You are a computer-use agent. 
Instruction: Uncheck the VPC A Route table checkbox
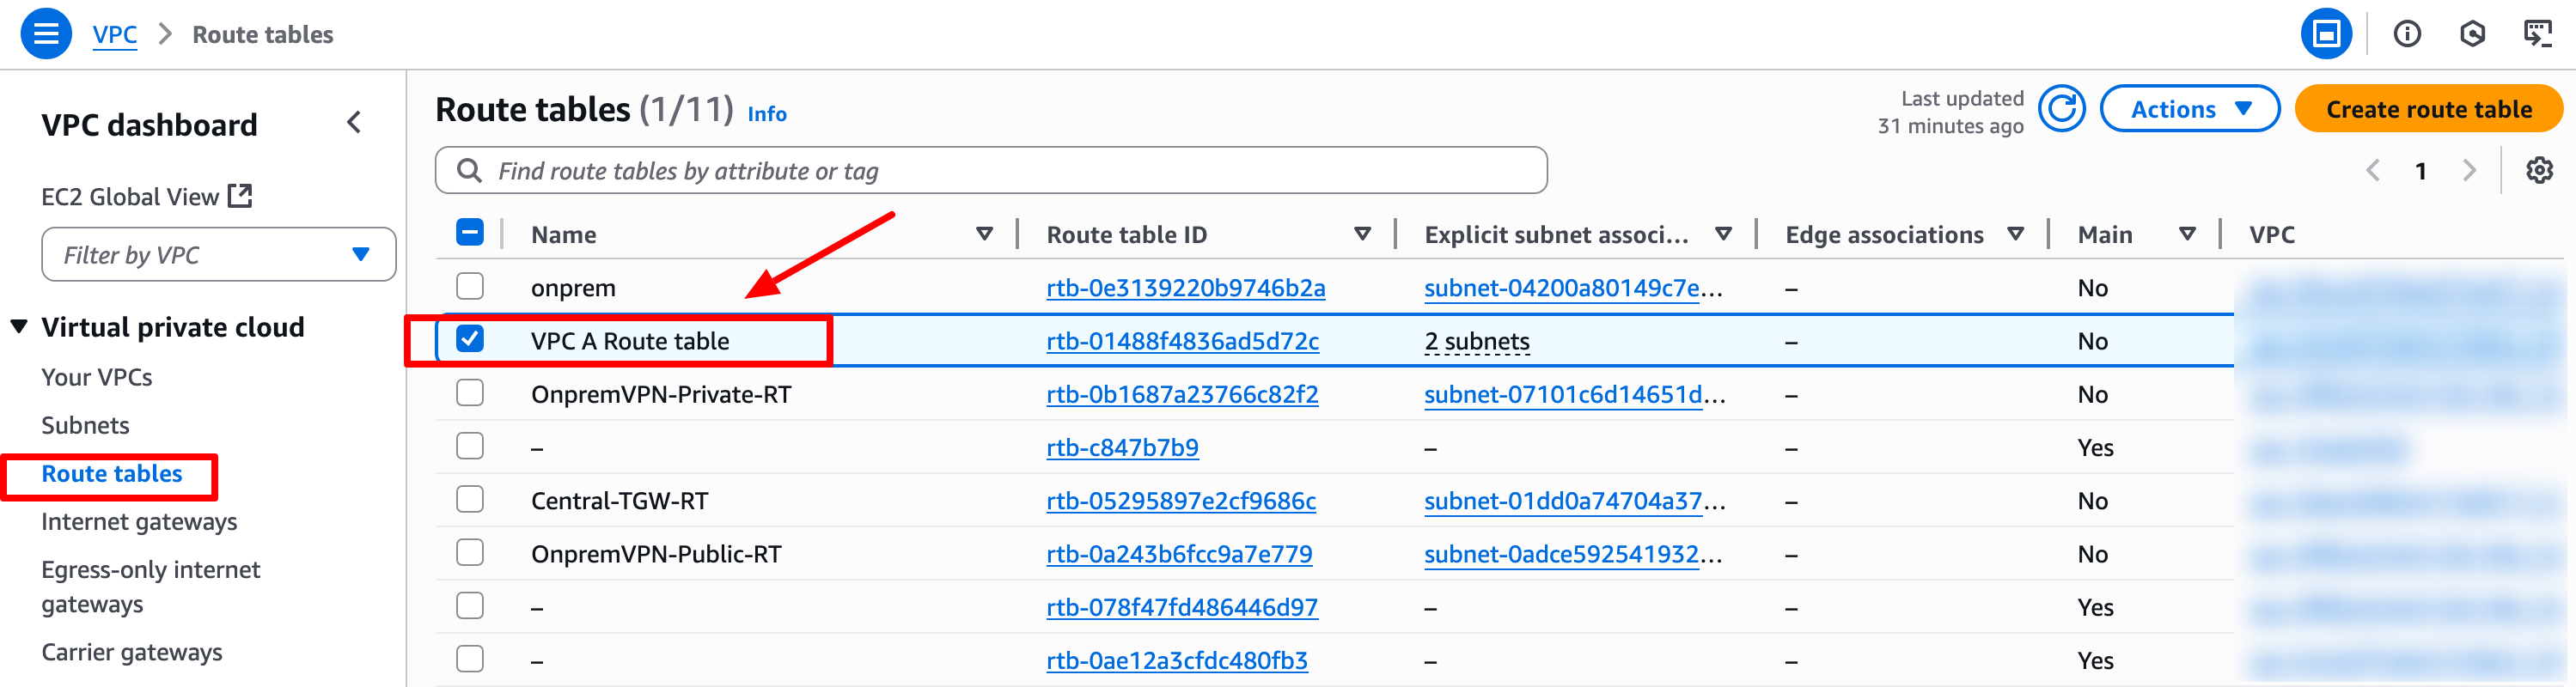[470, 340]
